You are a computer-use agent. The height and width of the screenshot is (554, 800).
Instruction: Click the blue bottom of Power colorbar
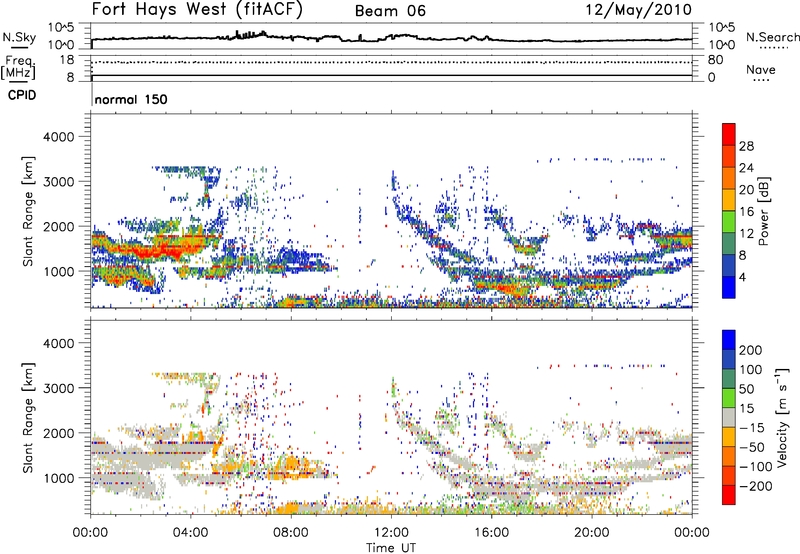point(729,287)
